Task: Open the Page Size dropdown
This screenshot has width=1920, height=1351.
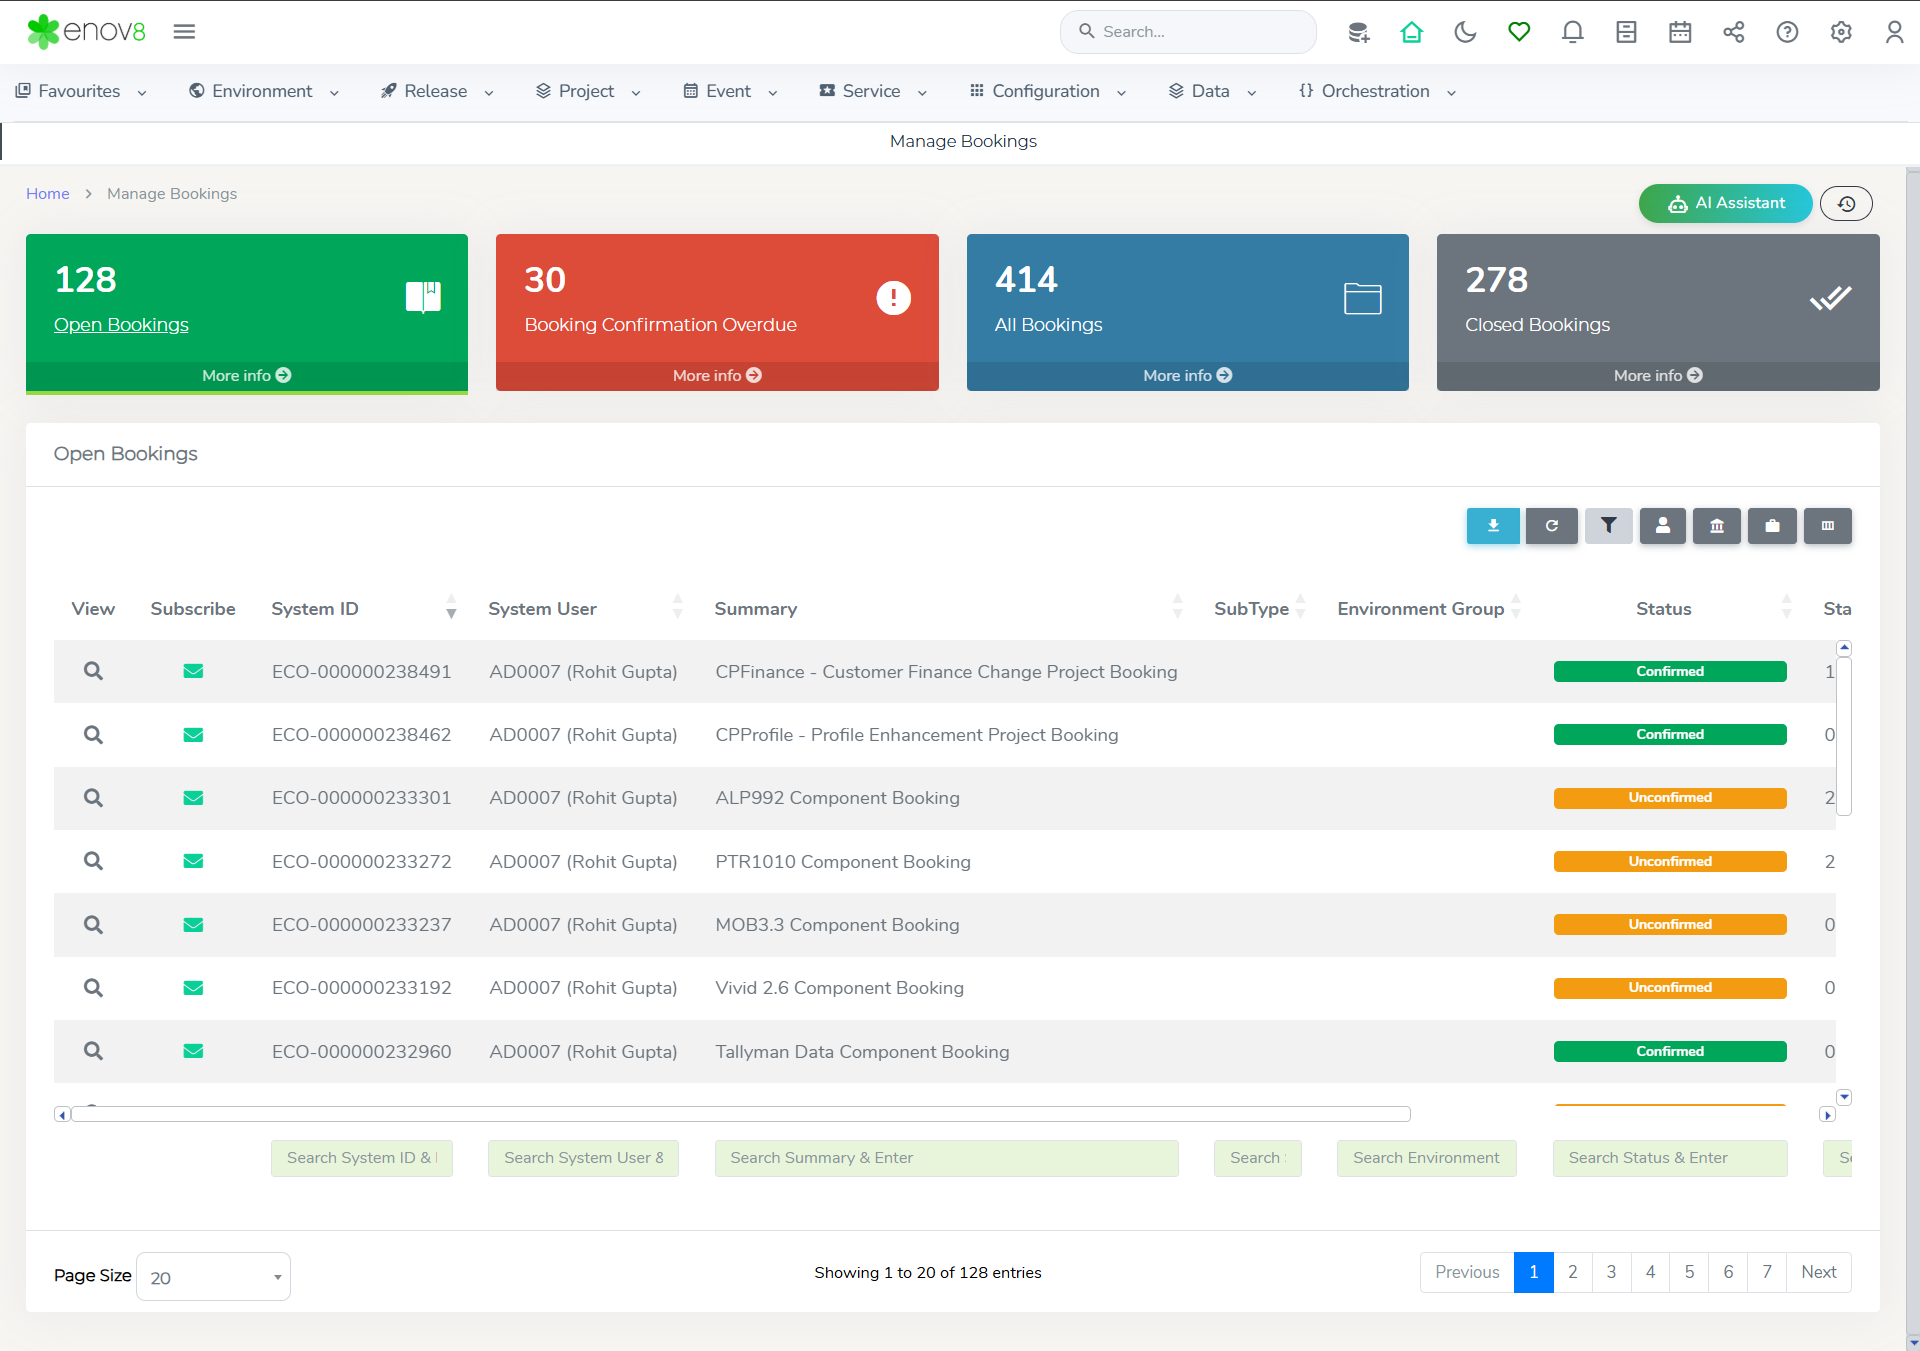Action: coord(213,1277)
